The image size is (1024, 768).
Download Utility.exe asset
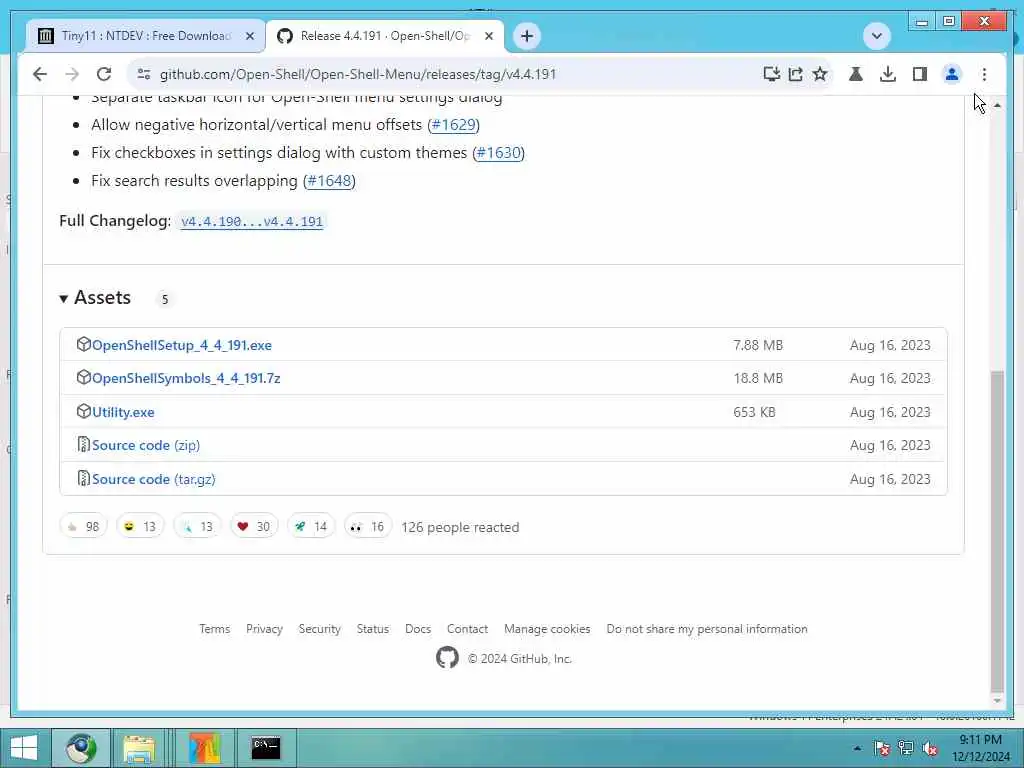[x=123, y=412]
